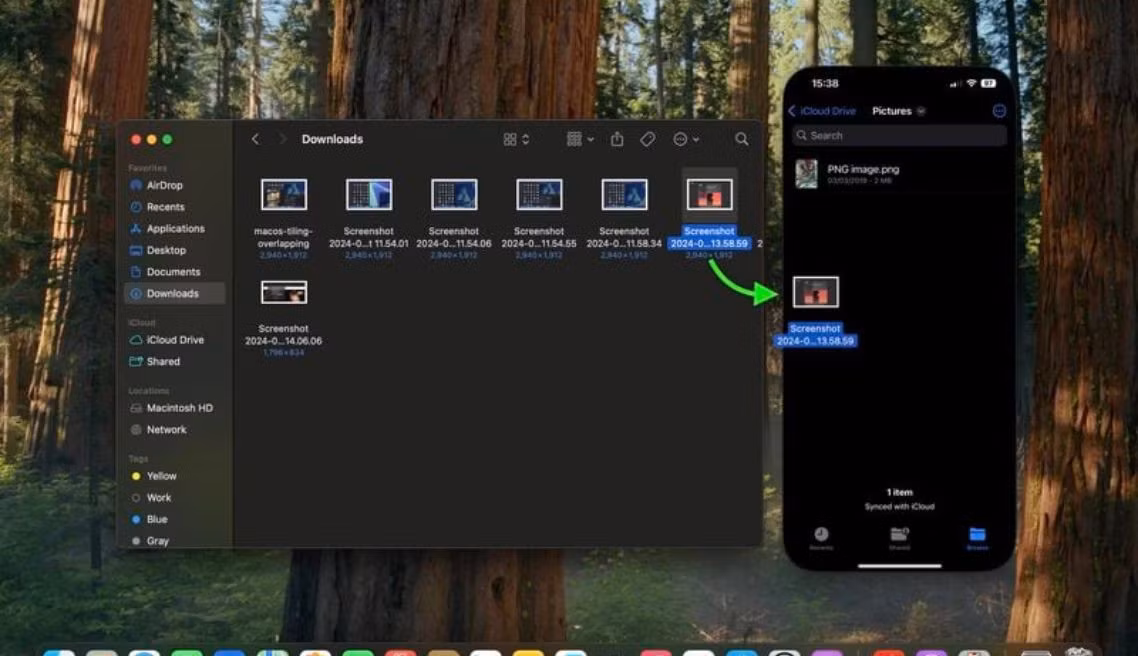Select Screenshot 11.54.01 thumbnail
1138x656 pixels.
tap(369, 194)
